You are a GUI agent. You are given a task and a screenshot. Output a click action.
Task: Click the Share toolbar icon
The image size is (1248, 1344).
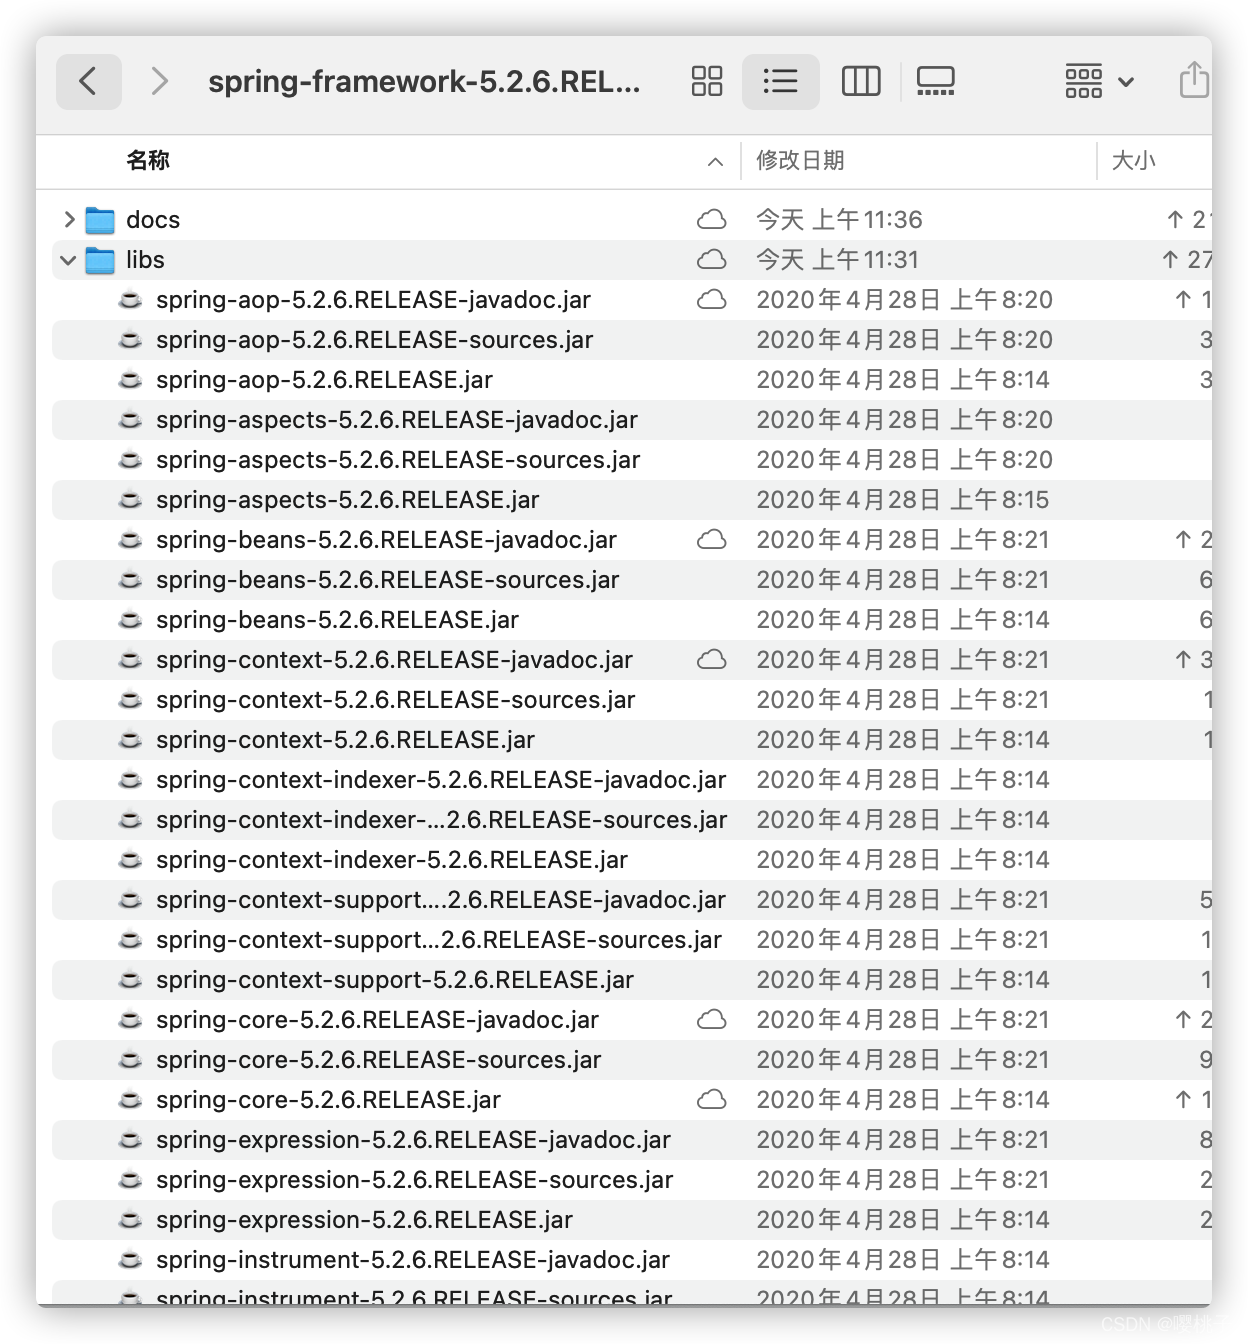click(x=1193, y=80)
